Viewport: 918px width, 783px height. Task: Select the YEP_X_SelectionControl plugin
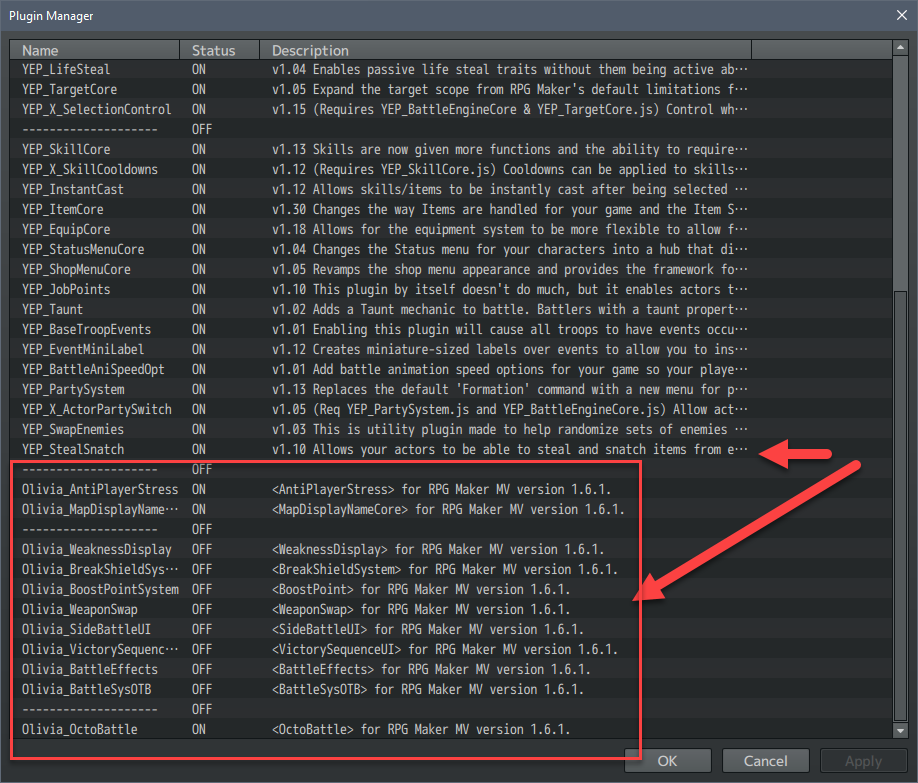coord(451,109)
